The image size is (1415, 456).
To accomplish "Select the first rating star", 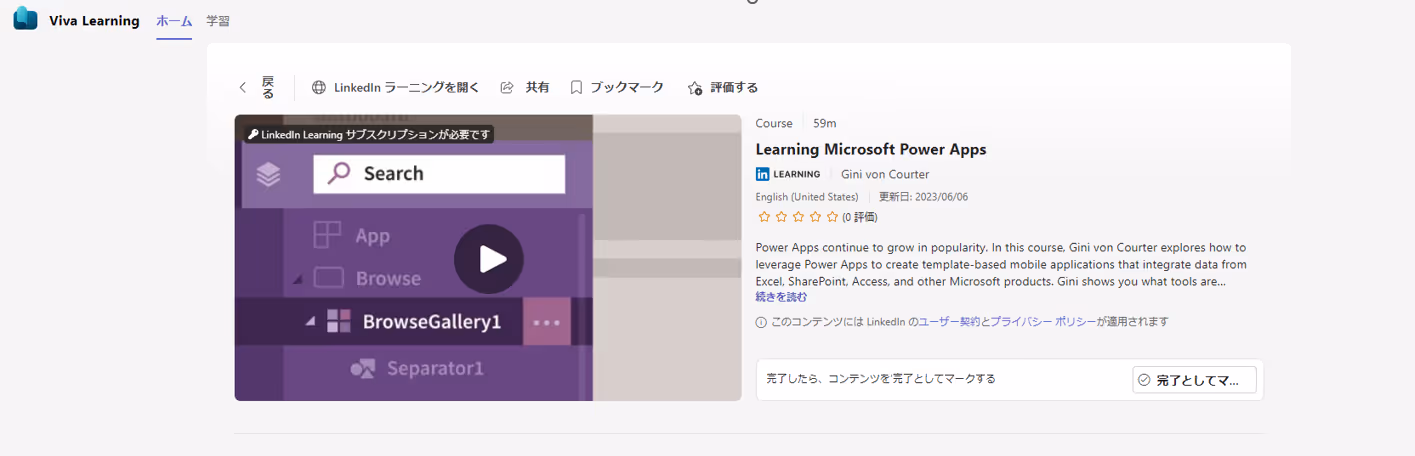I will click(765, 217).
